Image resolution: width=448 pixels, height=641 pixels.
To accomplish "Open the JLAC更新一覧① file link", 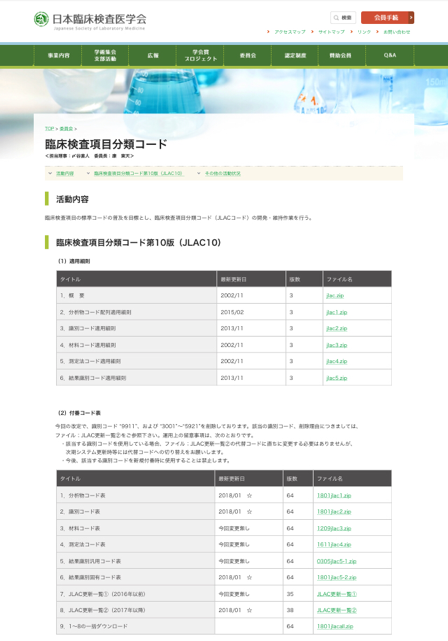I will [337, 594].
